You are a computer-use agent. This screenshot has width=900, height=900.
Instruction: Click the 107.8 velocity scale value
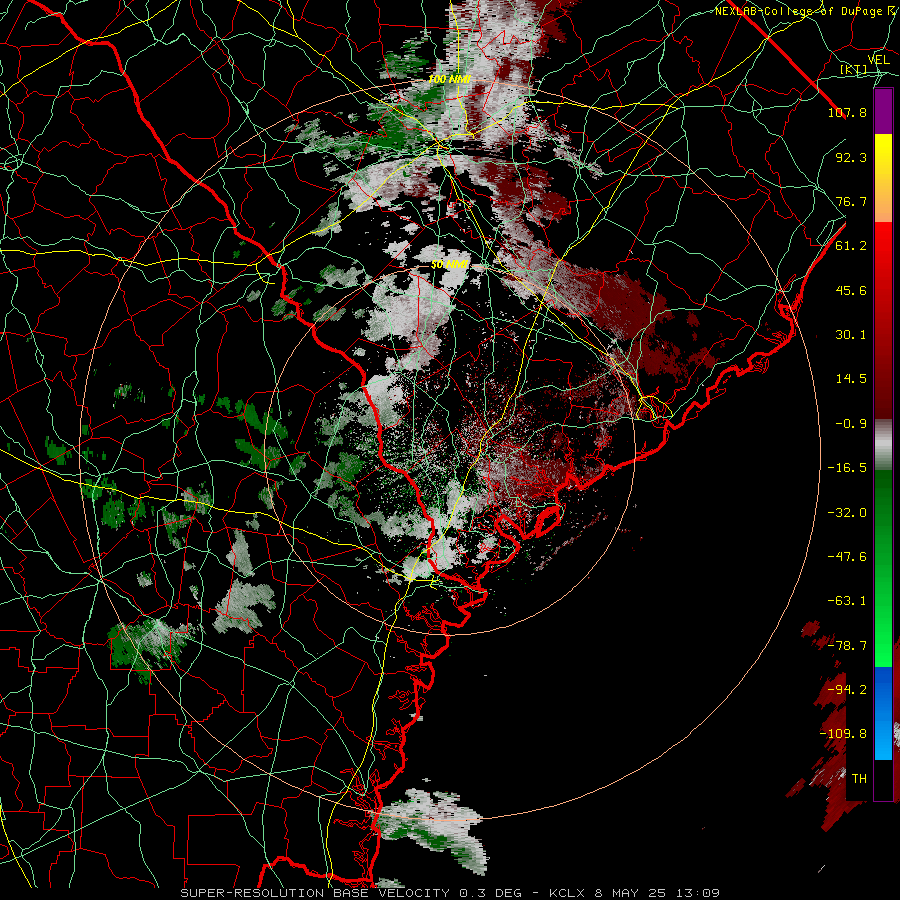point(847,112)
